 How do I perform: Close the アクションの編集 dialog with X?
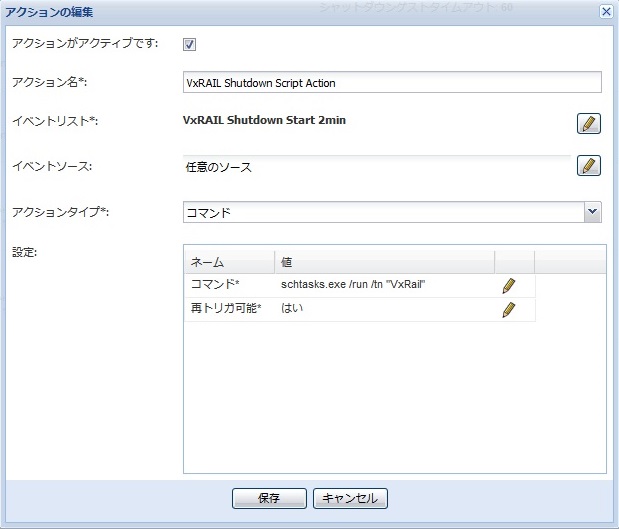[605, 11]
